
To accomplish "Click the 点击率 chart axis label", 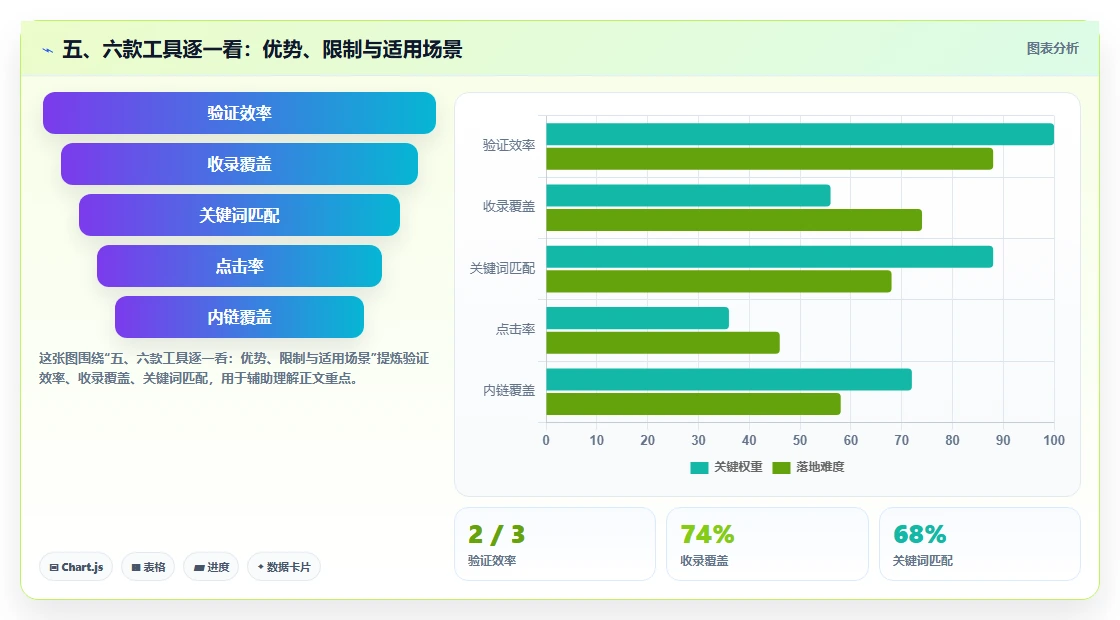I will point(515,330).
